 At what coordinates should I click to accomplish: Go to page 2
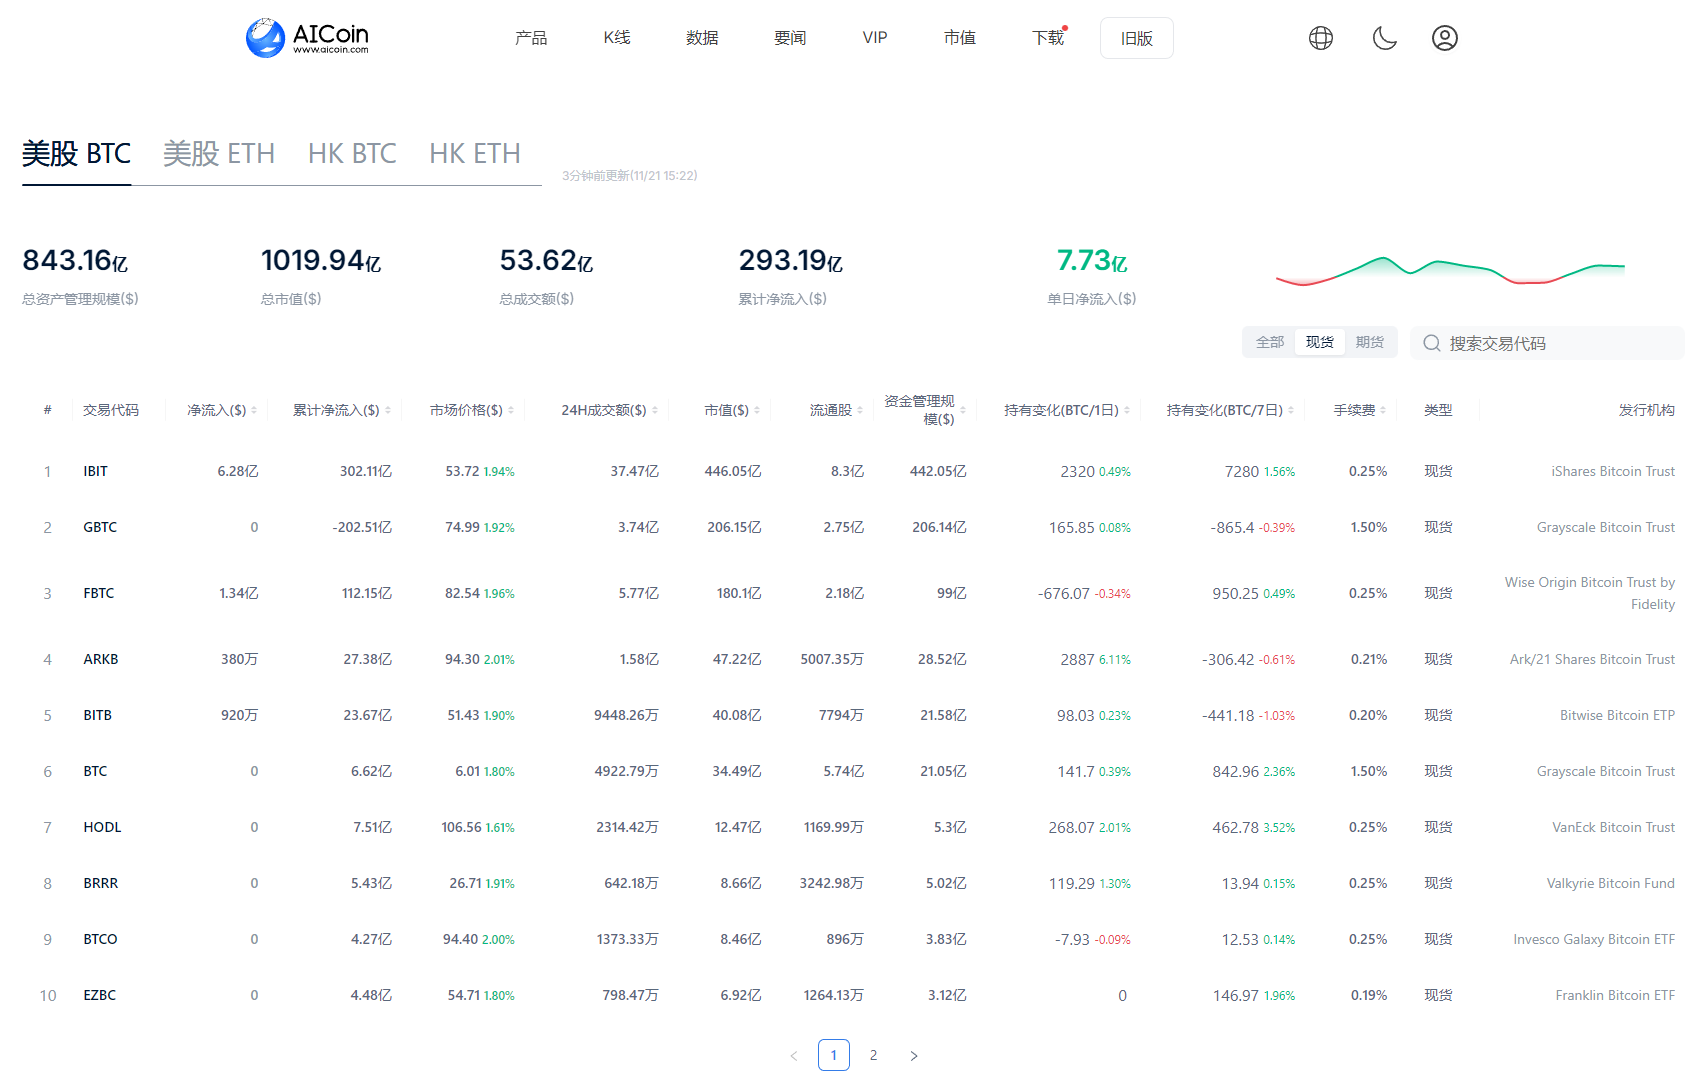pos(874,1055)
